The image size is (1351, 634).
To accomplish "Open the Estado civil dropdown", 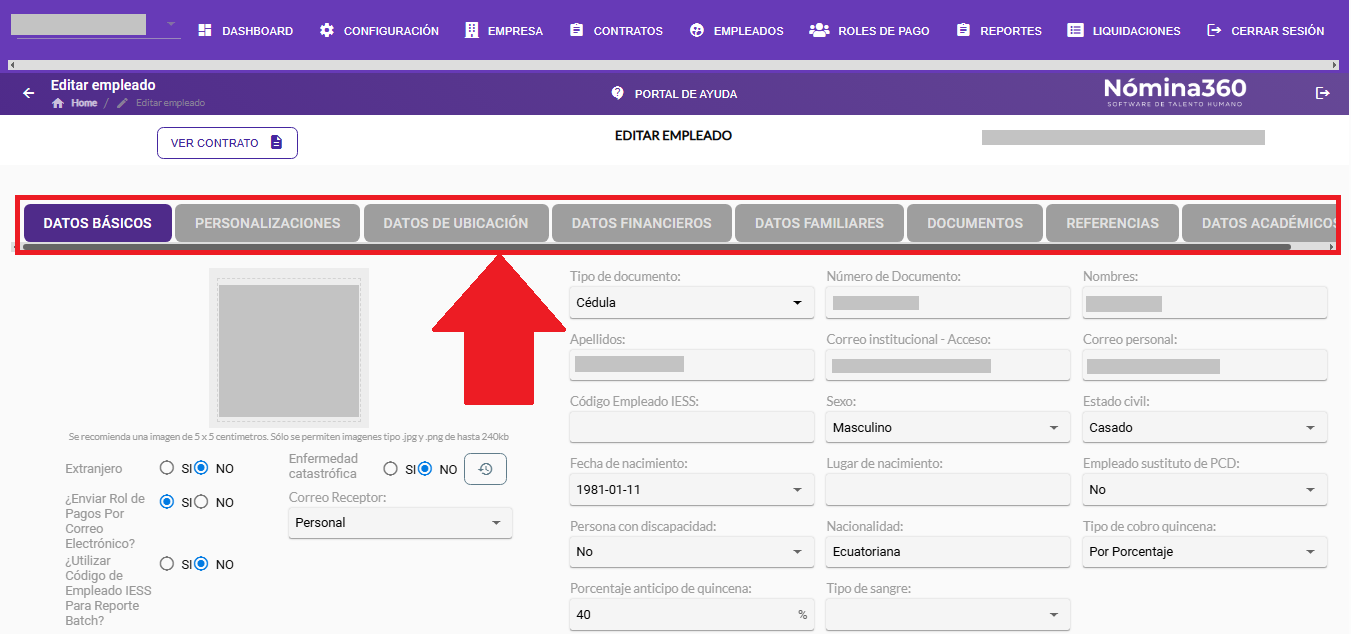I will (1205, 427).
